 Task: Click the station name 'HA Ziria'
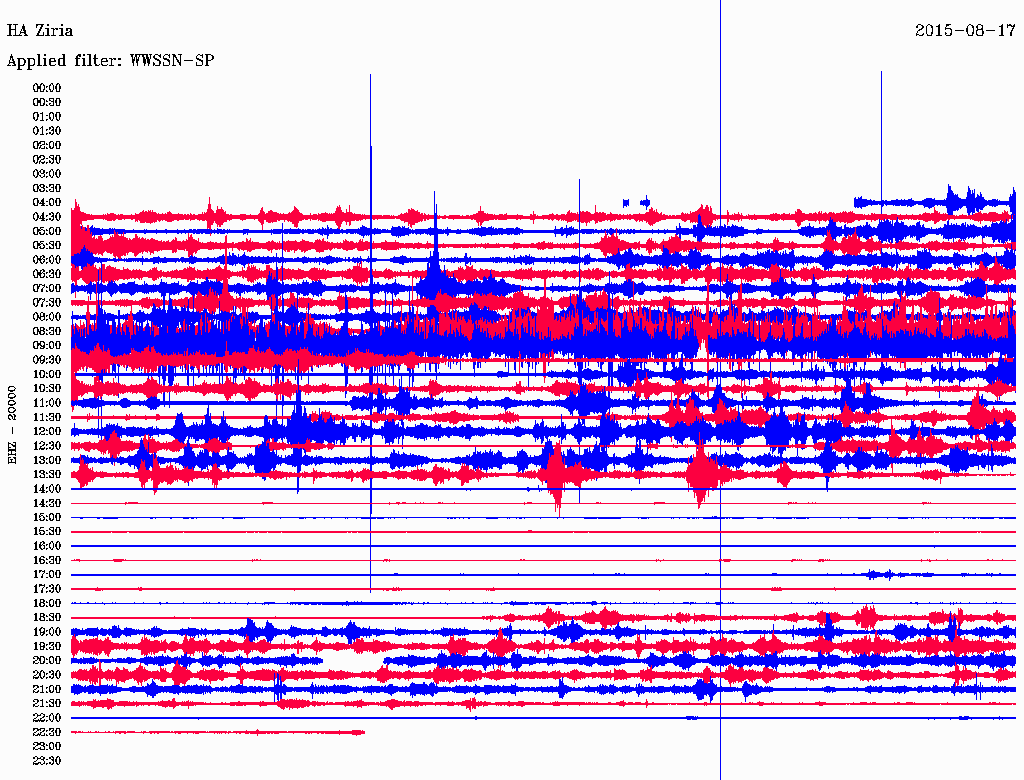[40, 31]
